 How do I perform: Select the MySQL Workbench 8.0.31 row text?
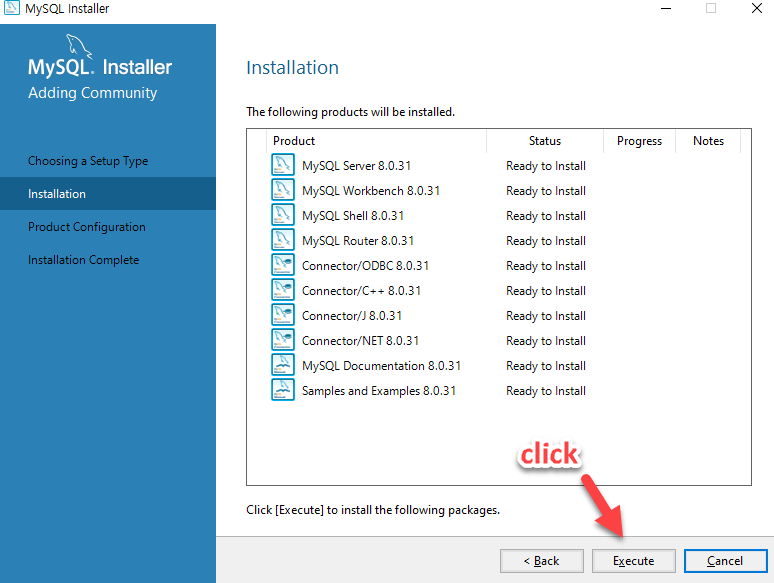pyautogui.click(x=371, y=191)
